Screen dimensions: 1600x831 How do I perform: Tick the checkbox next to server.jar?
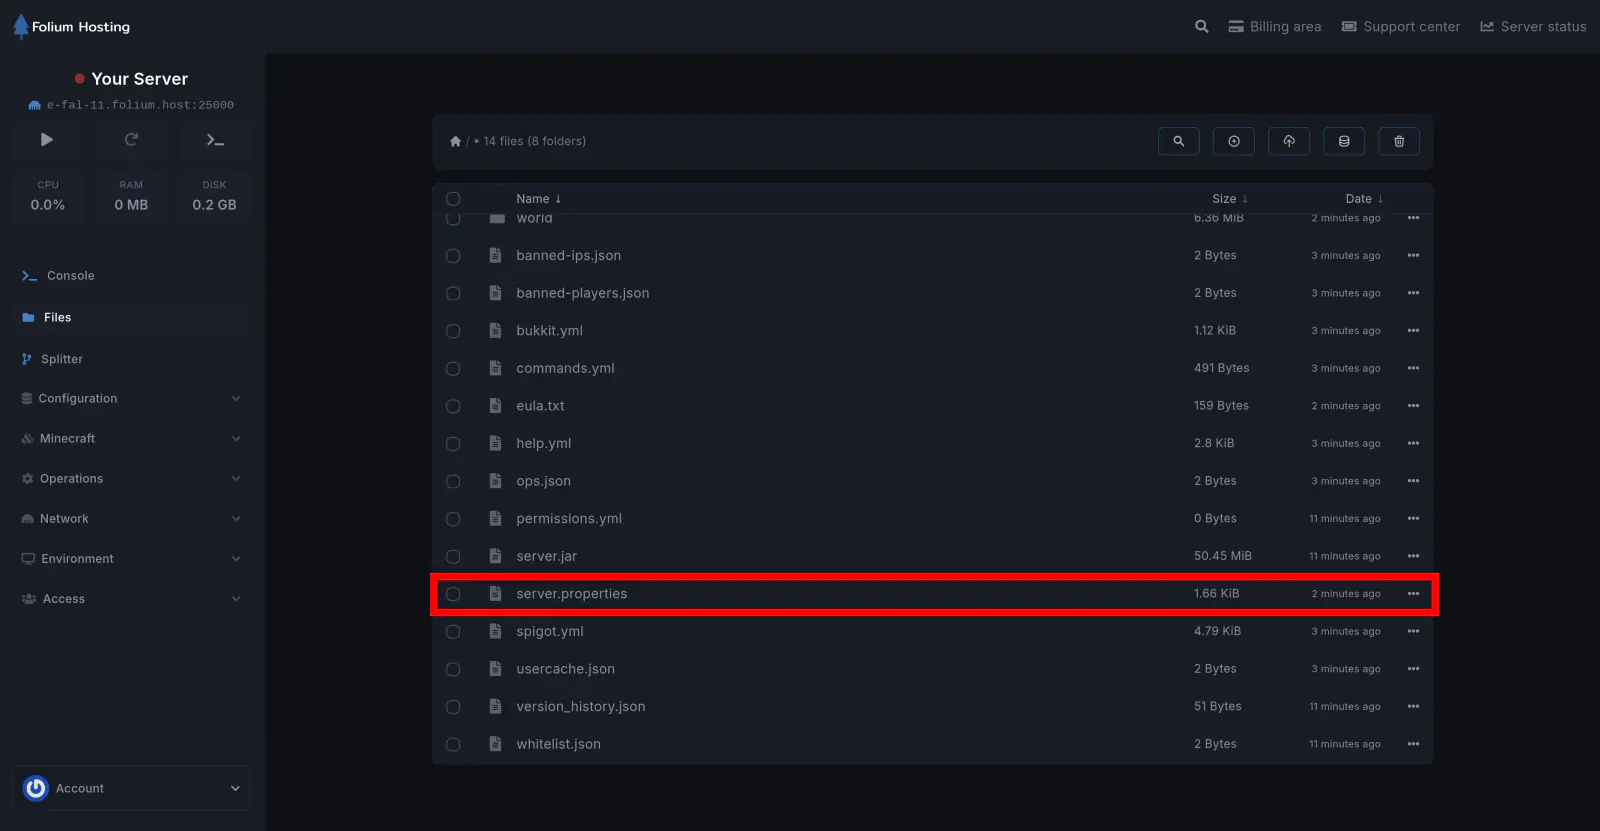click(x=453, y=557)
